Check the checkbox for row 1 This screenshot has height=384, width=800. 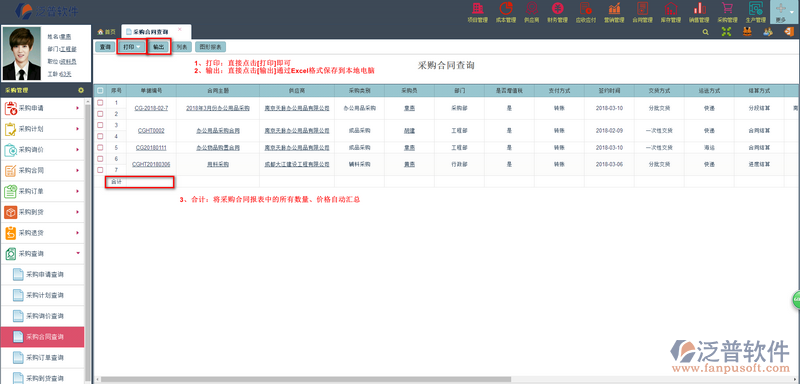(100, 103)
